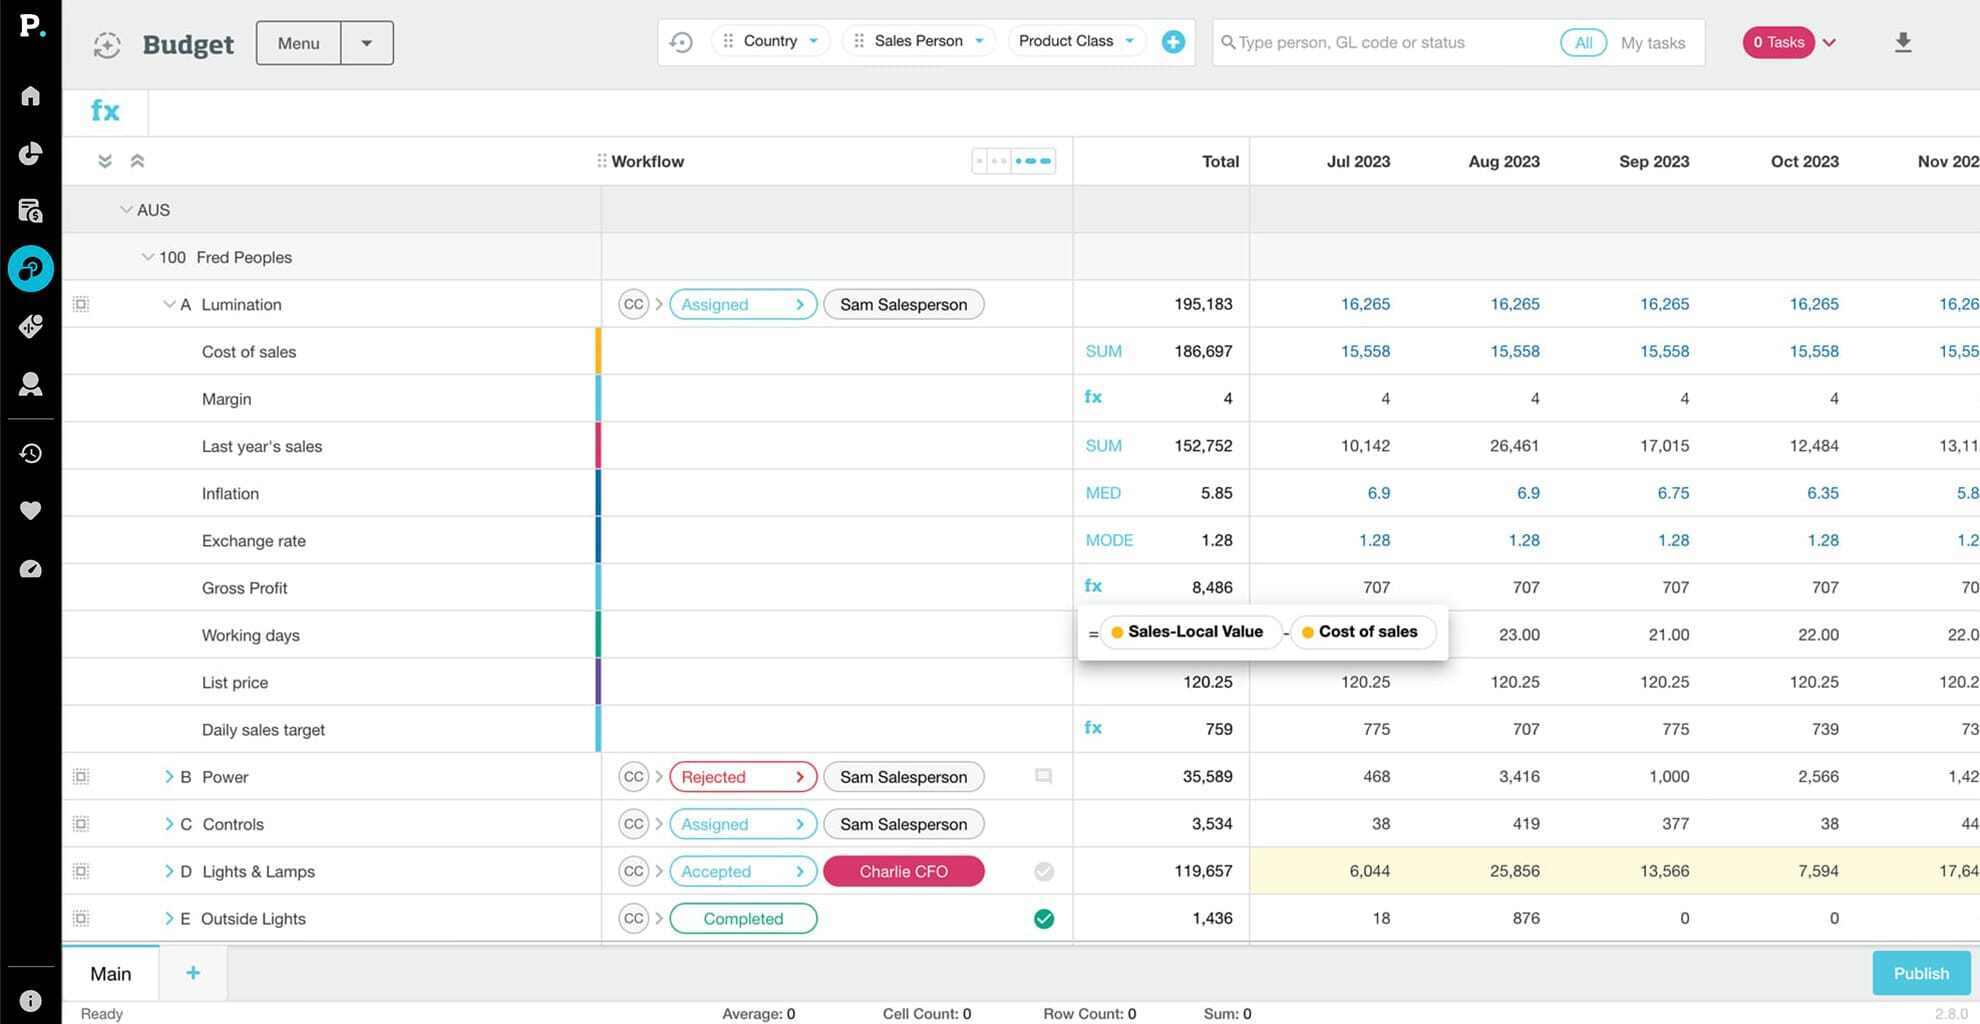Toggle the green check on Outside Lights

coord(1043,919)
